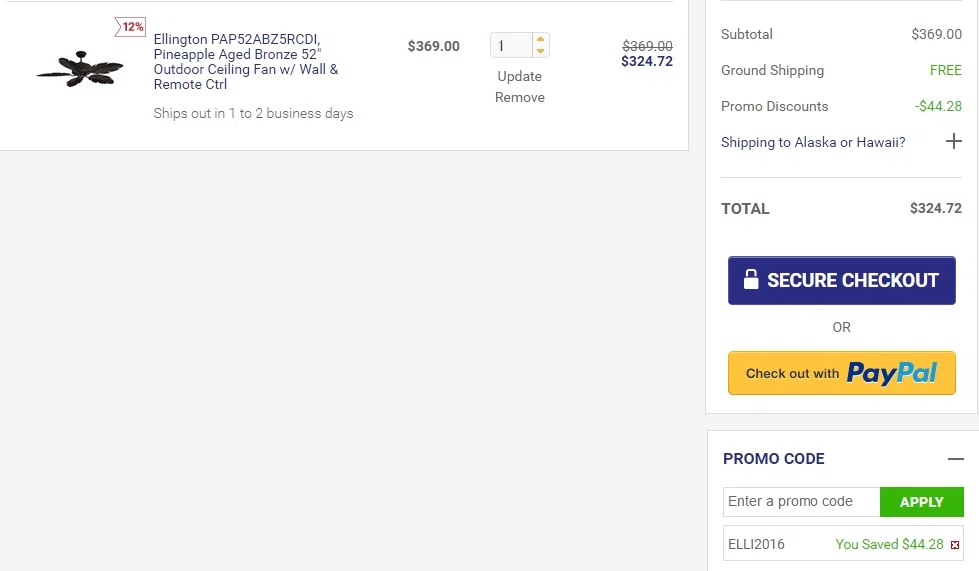
Task: Click the ceiling fan product thumbnail
Action: (80, 69)
